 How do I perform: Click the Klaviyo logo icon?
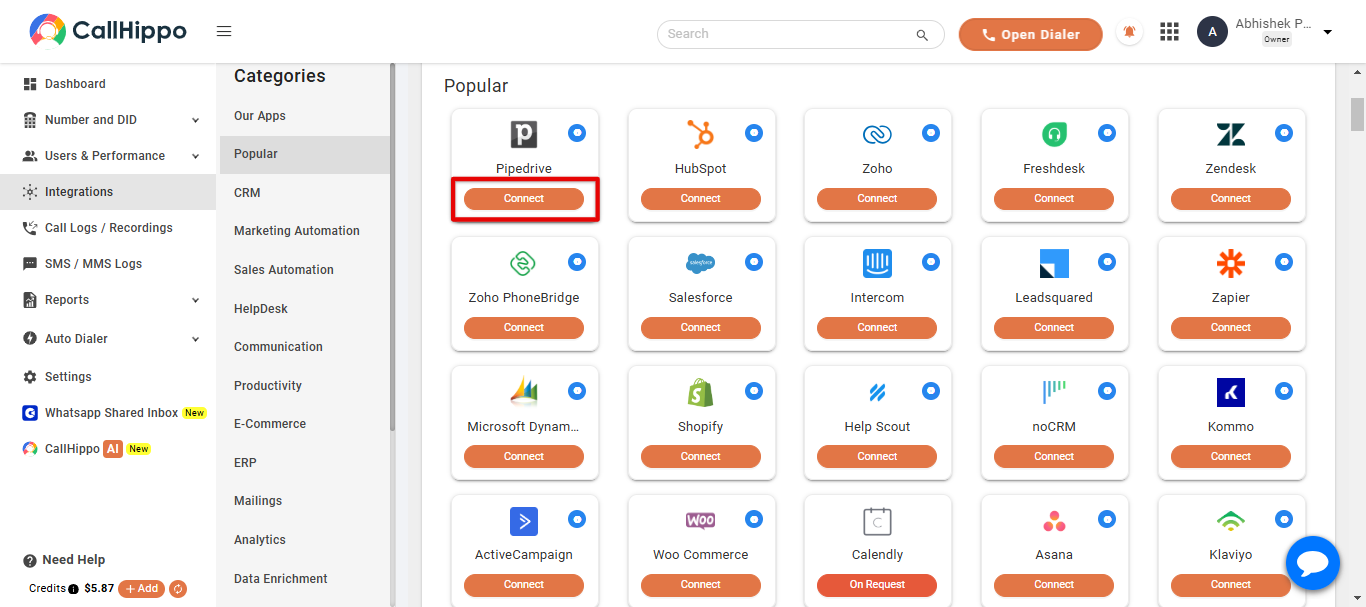(x=1231, y=521)
